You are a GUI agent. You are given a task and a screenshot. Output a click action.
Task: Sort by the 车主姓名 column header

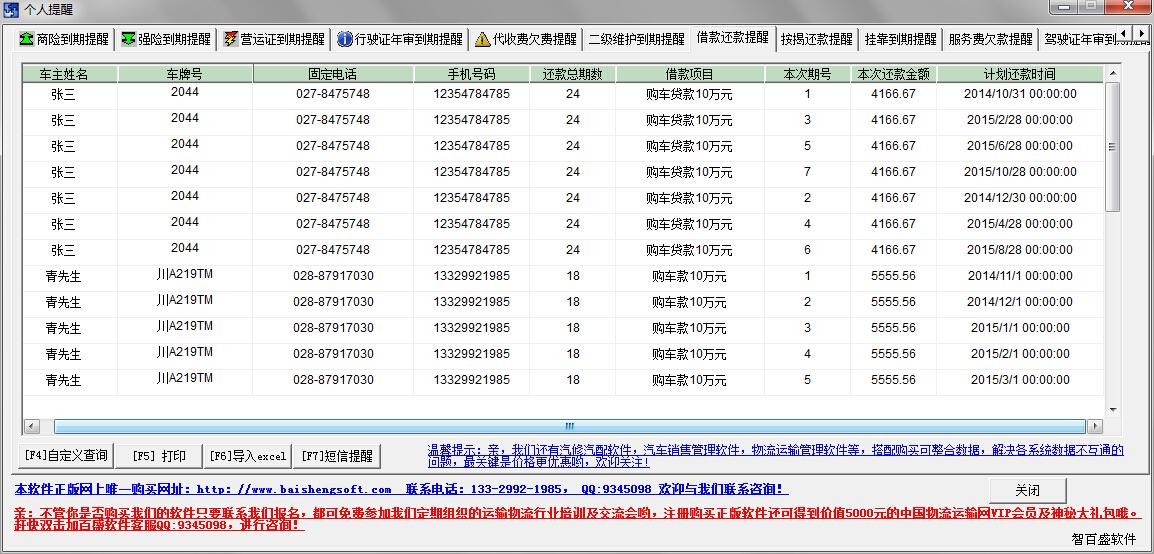(x=69, y=74)
